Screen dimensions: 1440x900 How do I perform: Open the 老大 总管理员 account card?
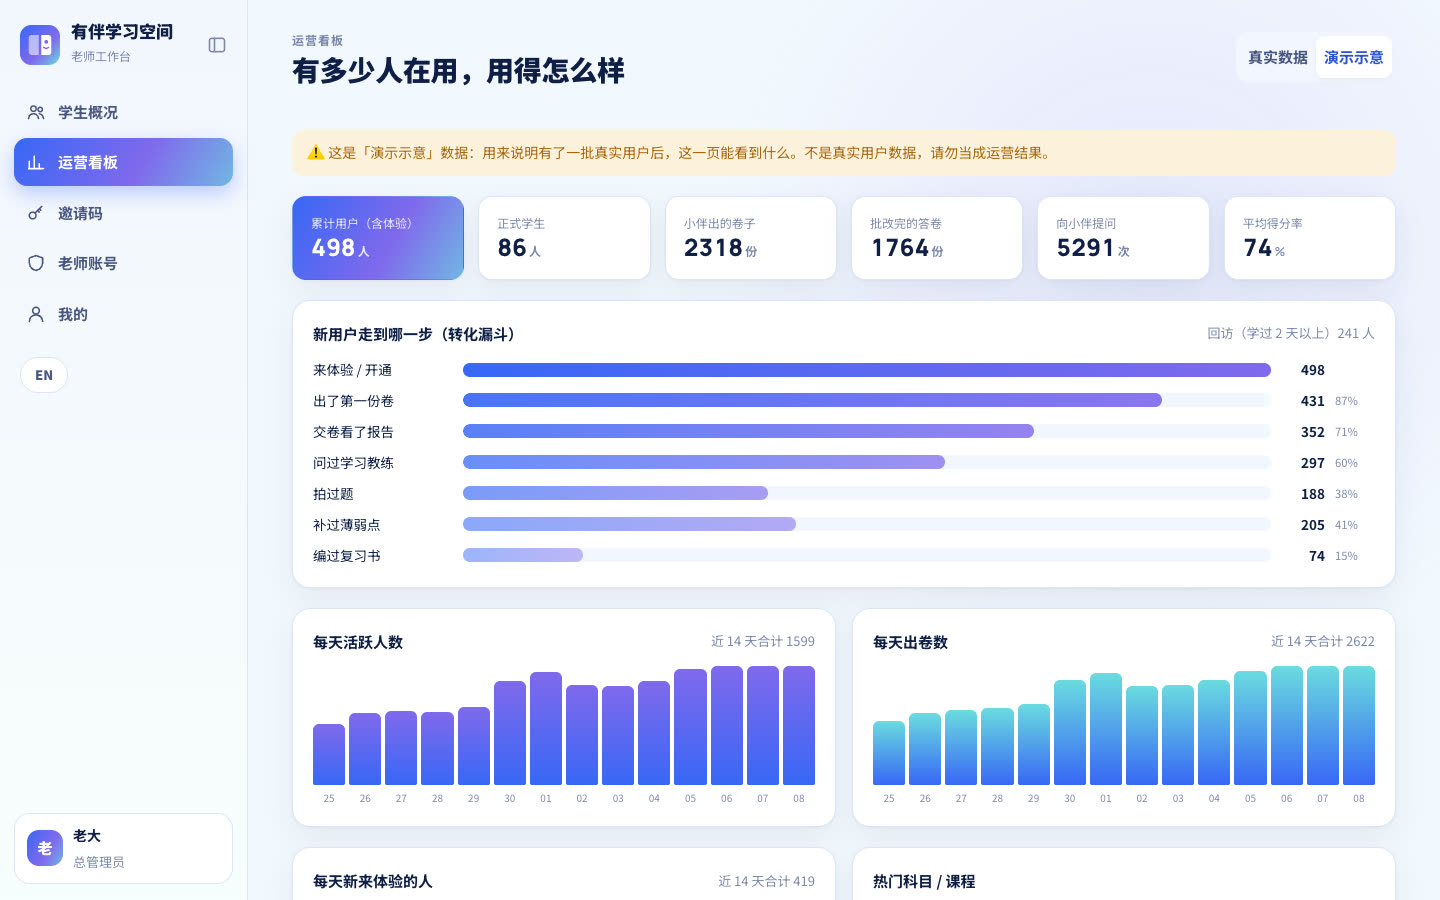[123, 848]
